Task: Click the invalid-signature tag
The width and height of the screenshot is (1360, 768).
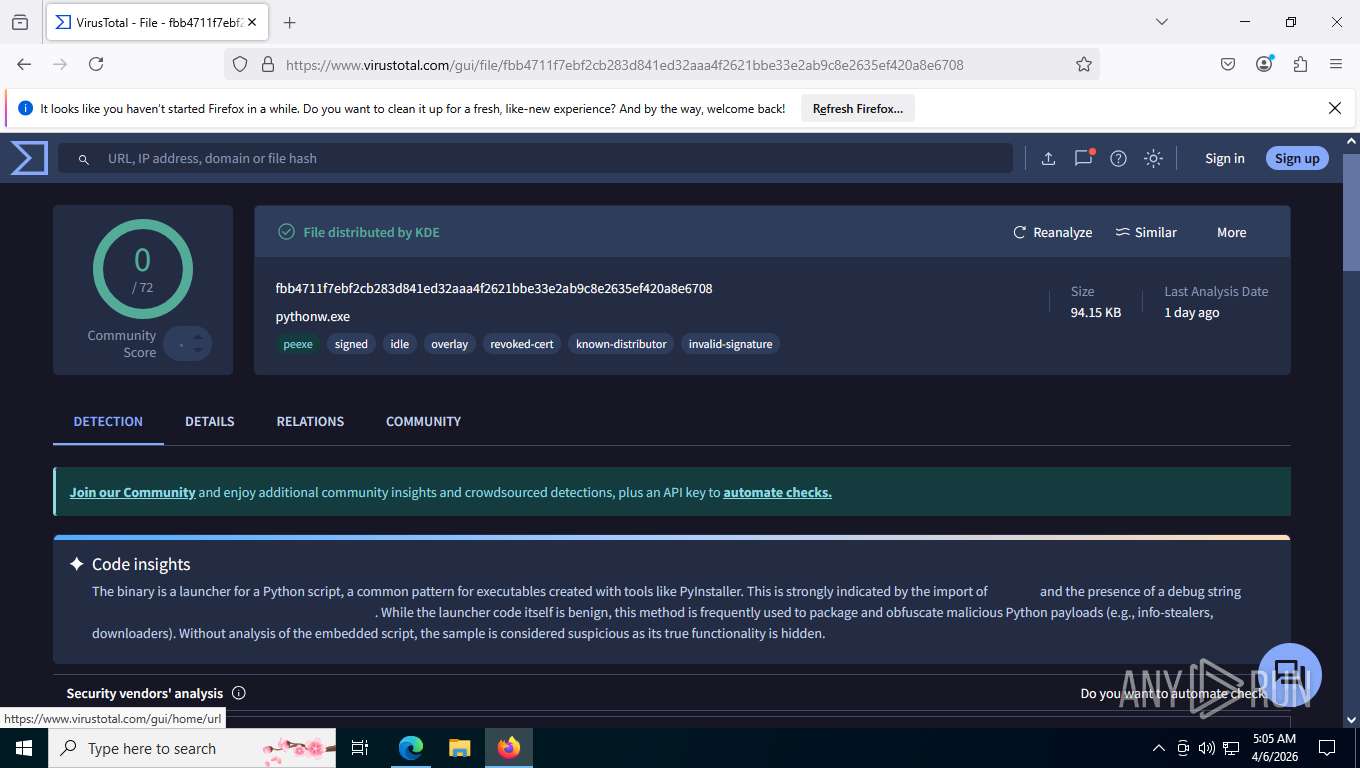Action: pyautogui.click(x=731, y=344)
